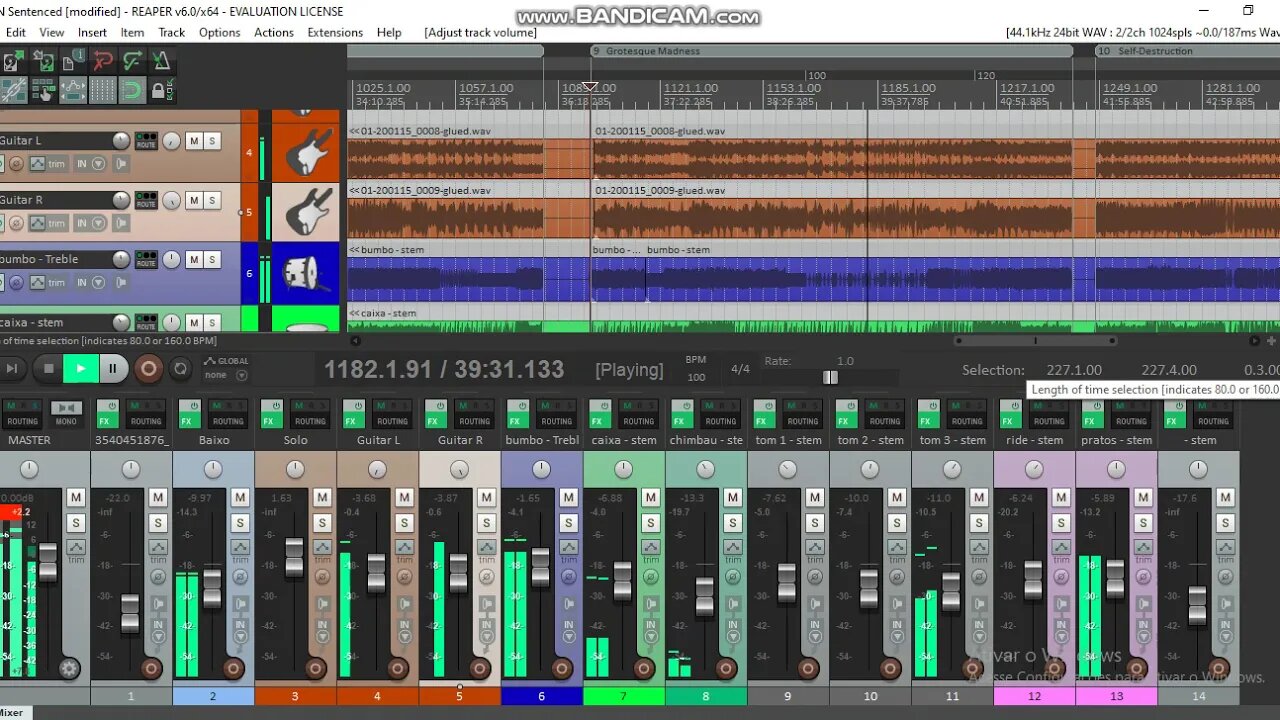Mute Baixo track in the mixer

tap(240, 497)
